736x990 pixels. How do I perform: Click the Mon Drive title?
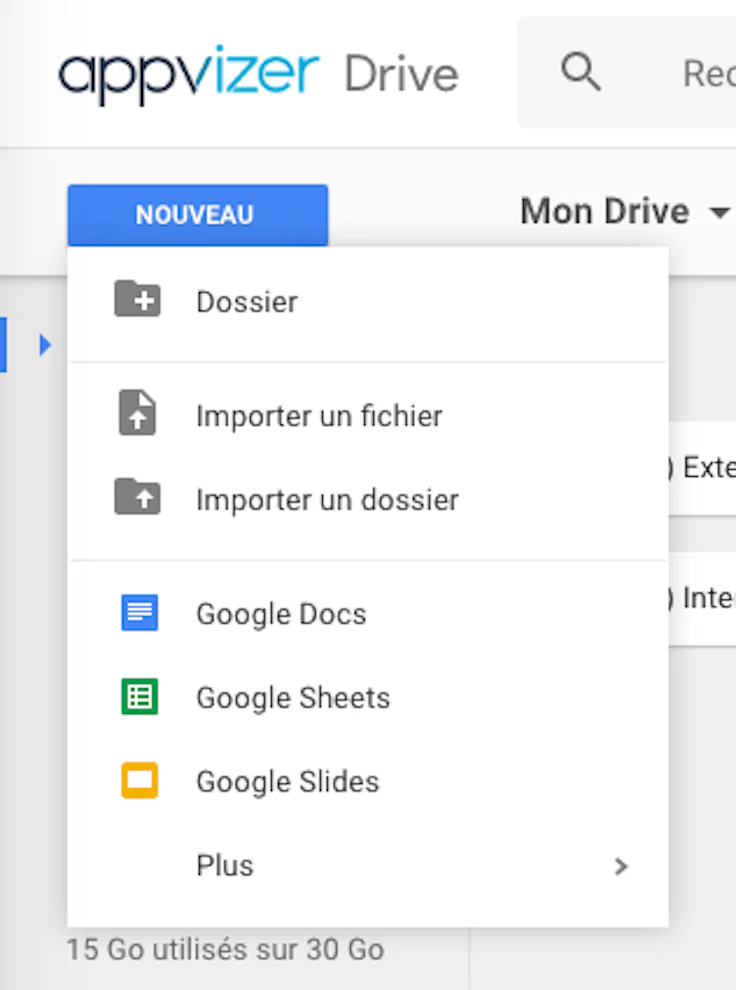coord(605,212)
